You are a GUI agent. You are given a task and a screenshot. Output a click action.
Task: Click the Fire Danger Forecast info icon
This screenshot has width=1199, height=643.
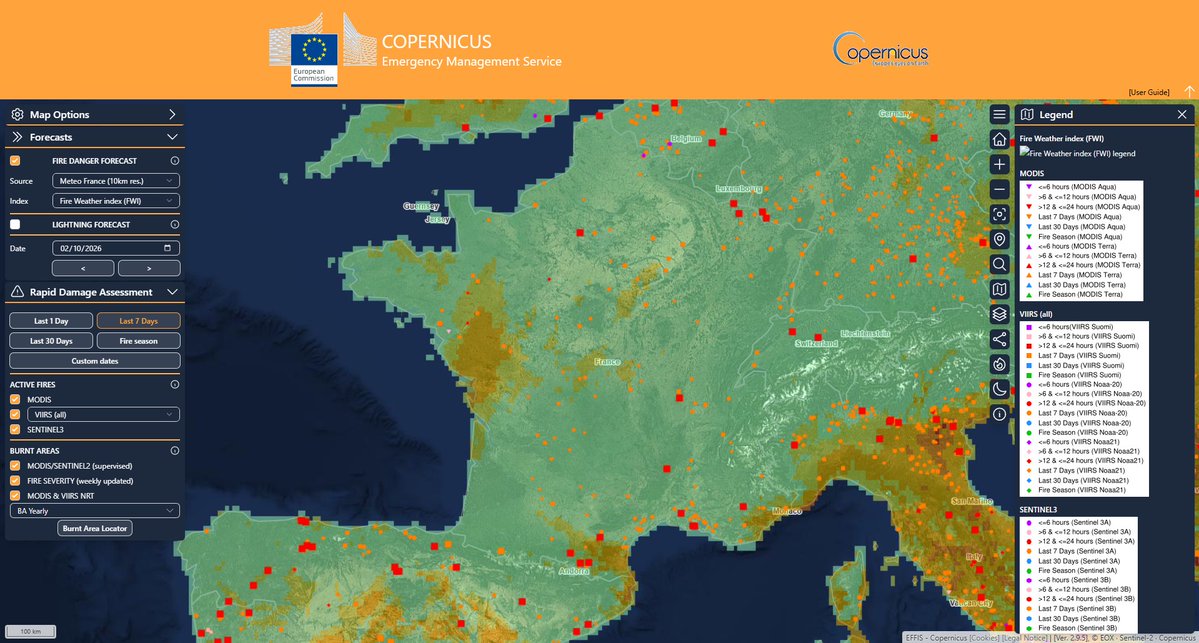pos(174,161)
